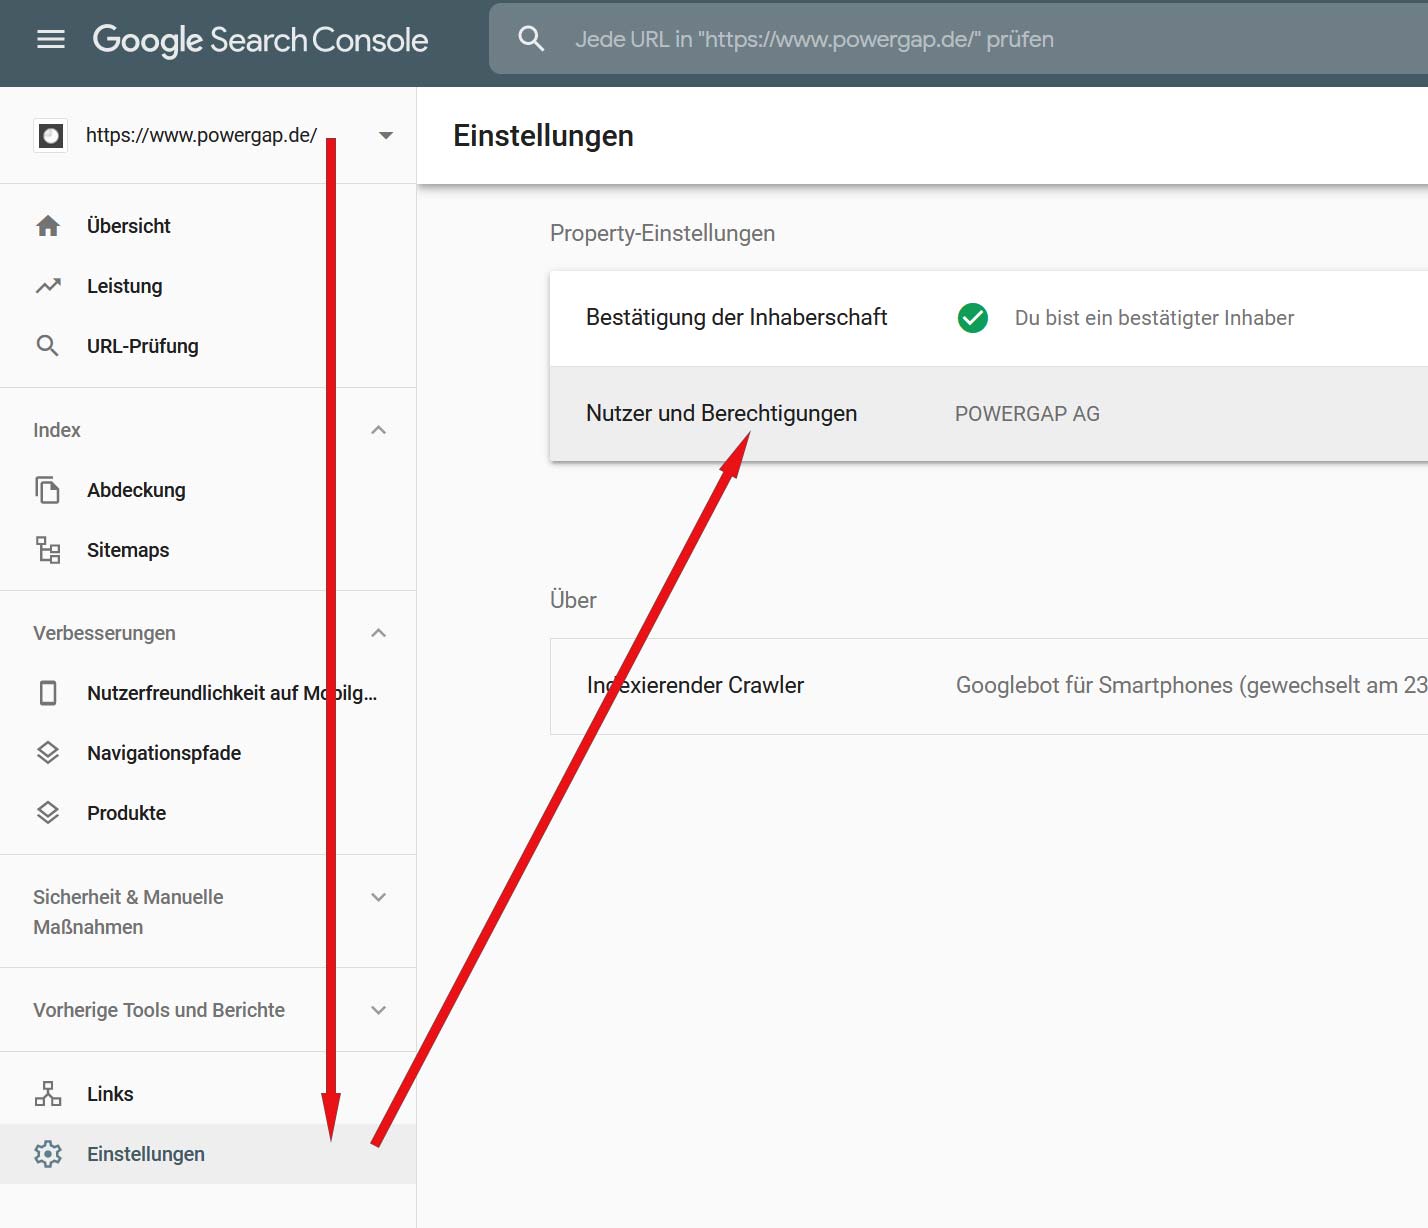
Task: Click the Einstellungen gear icon
Action: [x=48, y=1154]
